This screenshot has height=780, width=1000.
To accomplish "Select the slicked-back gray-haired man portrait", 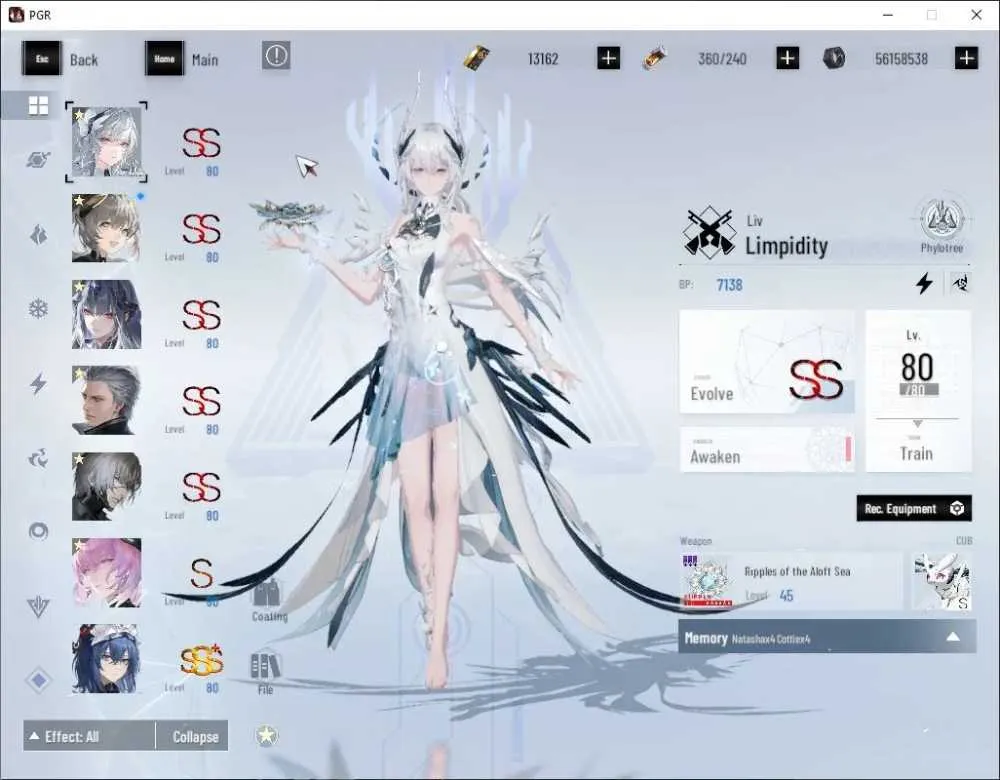I will [x=107, y=401].
